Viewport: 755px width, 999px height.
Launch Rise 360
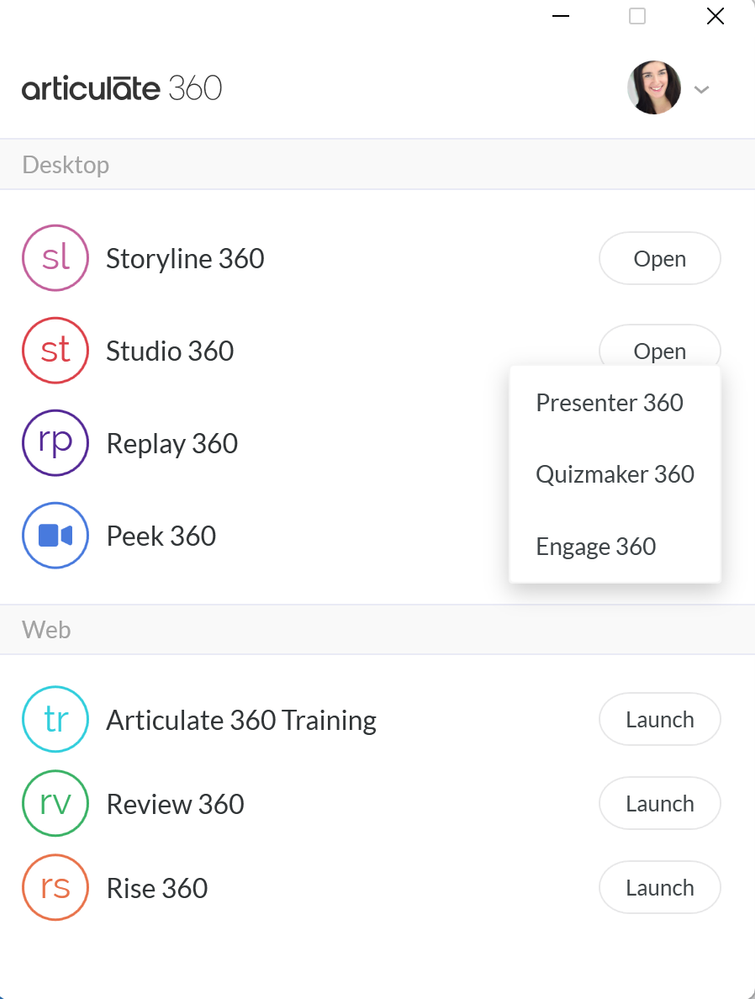point(659,888)
